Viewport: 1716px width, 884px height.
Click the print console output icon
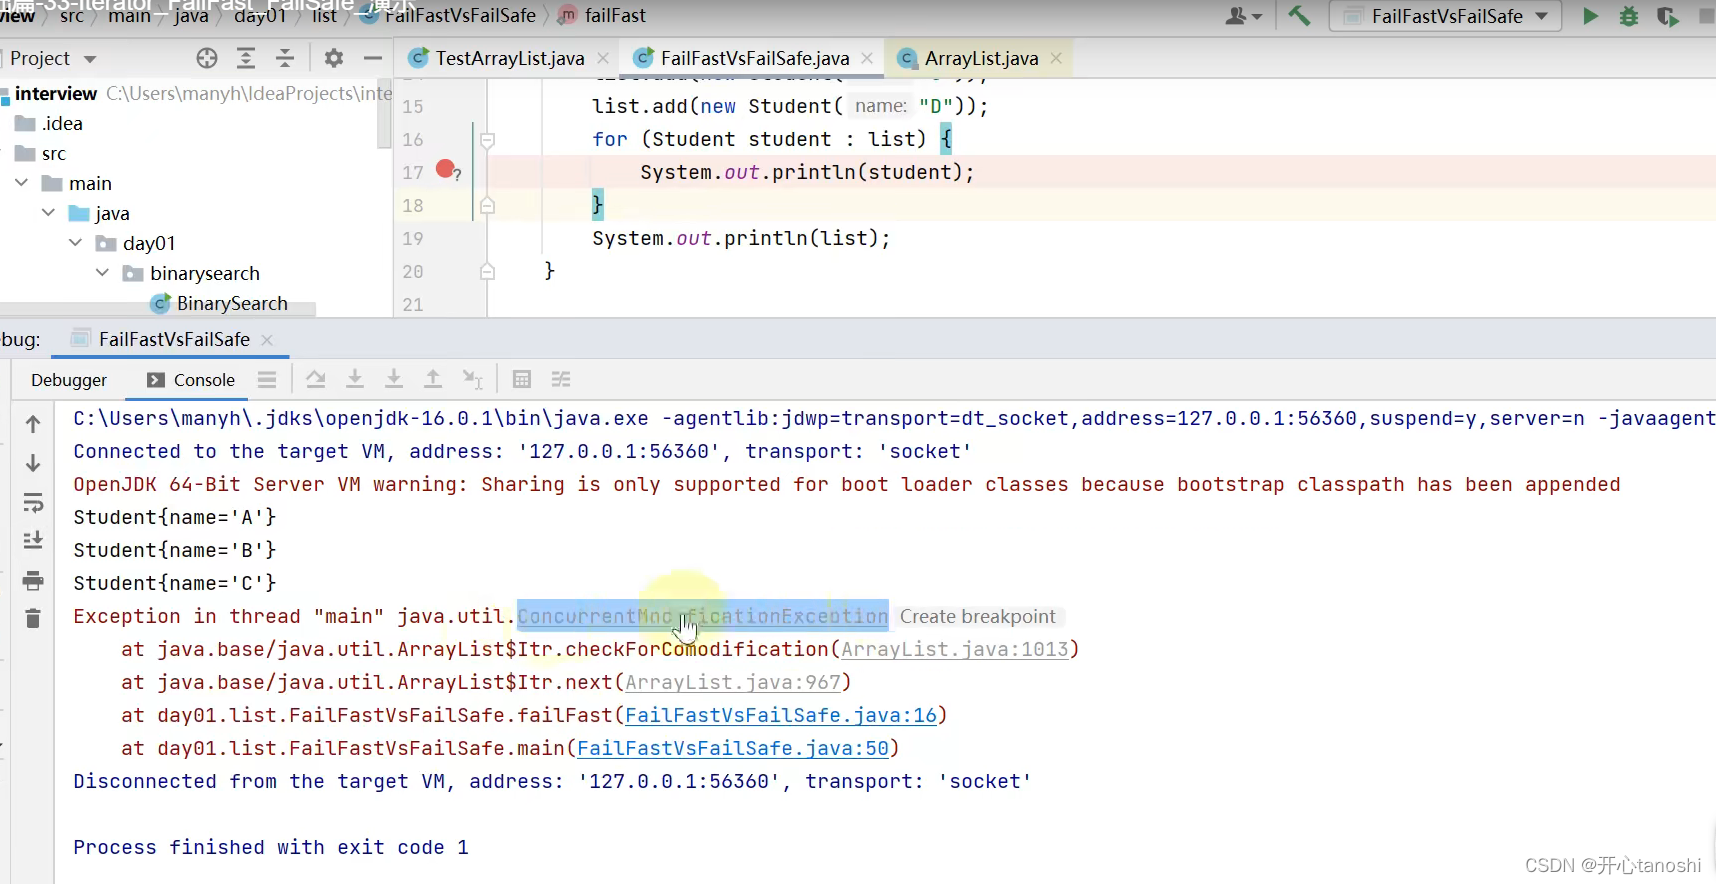pos(33,580)
